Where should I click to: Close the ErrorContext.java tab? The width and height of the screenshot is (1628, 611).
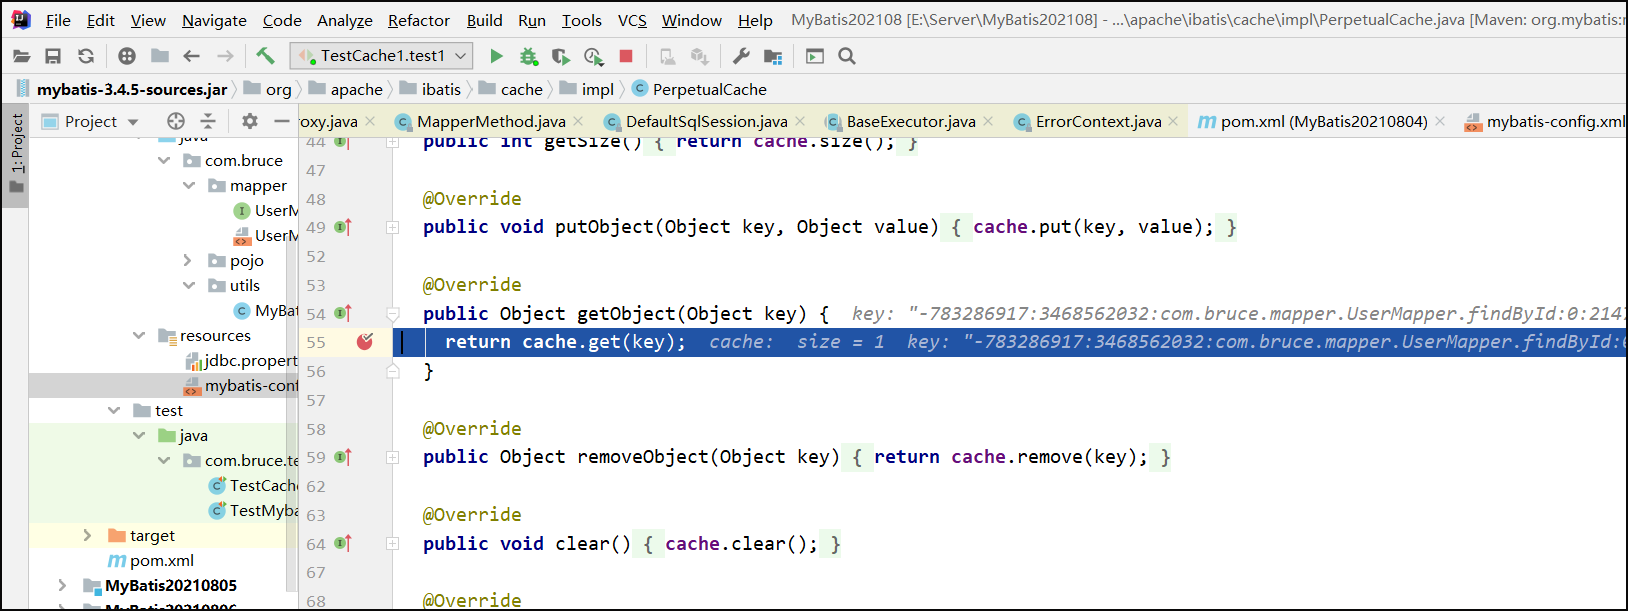[1174, 121]
